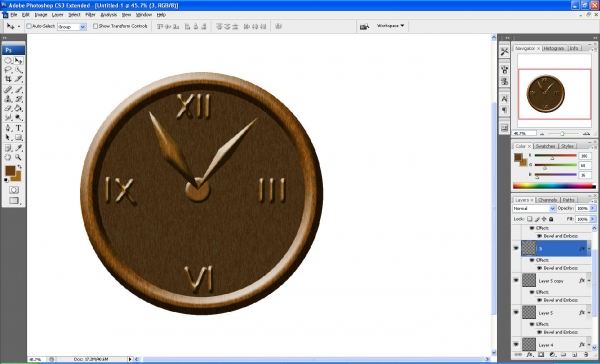The image size is (600, 364).
Task: Select the Magic Wand tool
Action: tap(18, 70)
